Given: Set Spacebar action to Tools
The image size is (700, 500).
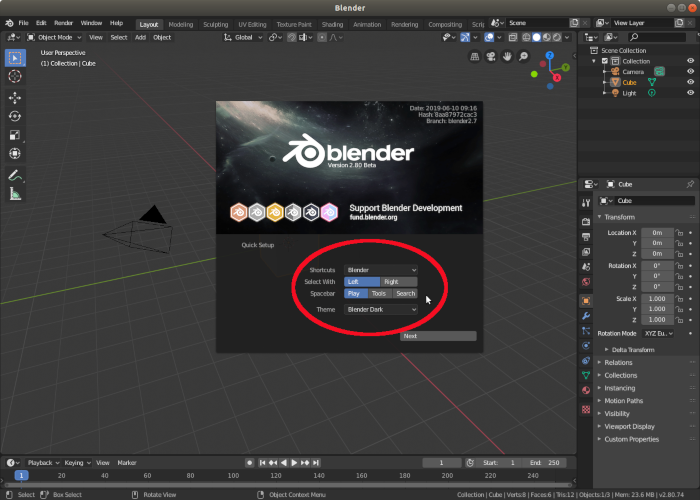Looking at the screenshot, I should coord(379,293).
